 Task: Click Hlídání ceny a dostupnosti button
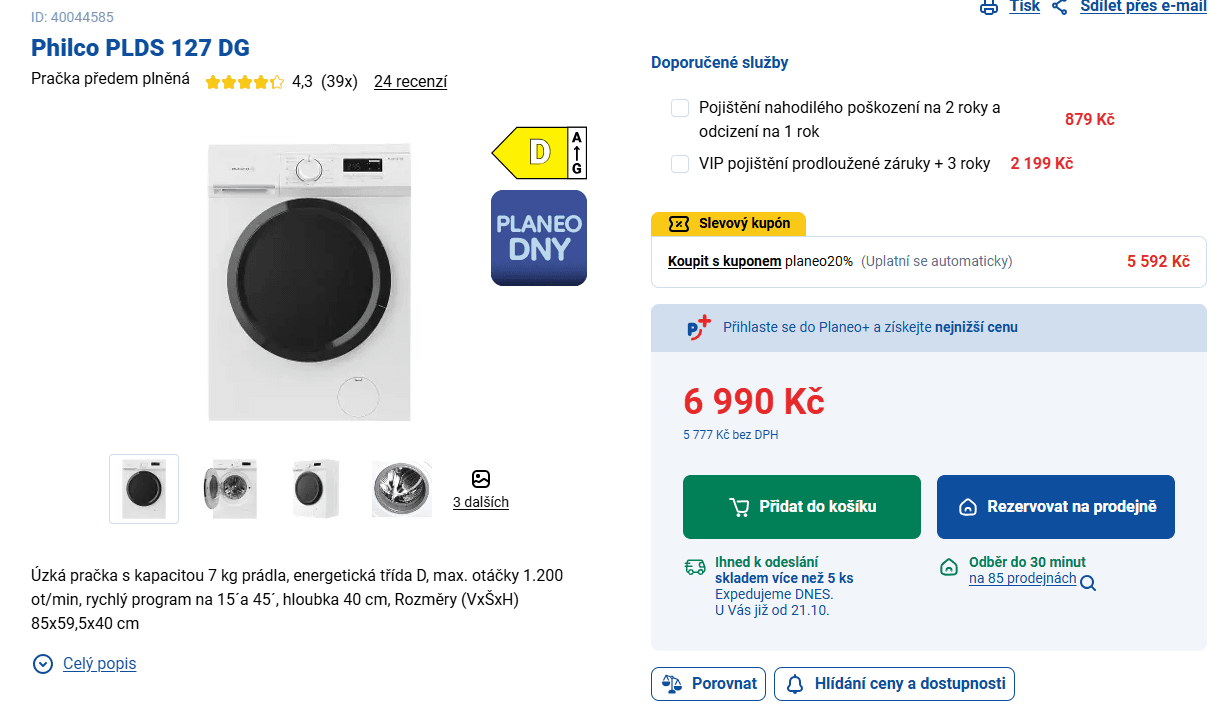(894, 684)
